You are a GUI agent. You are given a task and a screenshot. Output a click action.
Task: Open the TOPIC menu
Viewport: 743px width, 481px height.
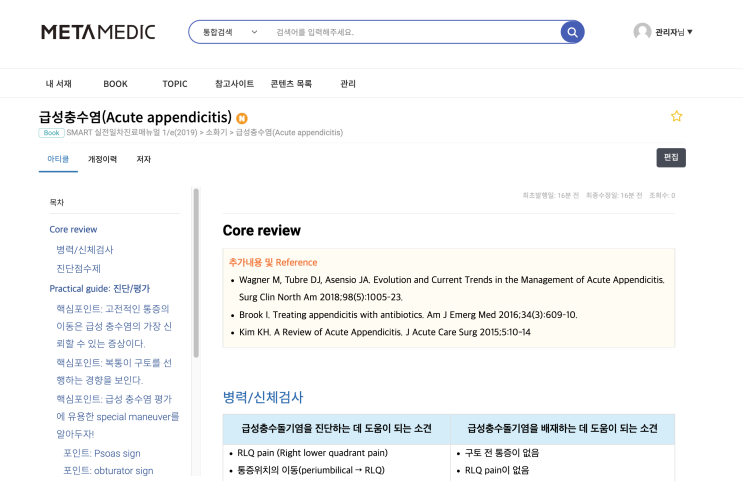click(175, 83)
